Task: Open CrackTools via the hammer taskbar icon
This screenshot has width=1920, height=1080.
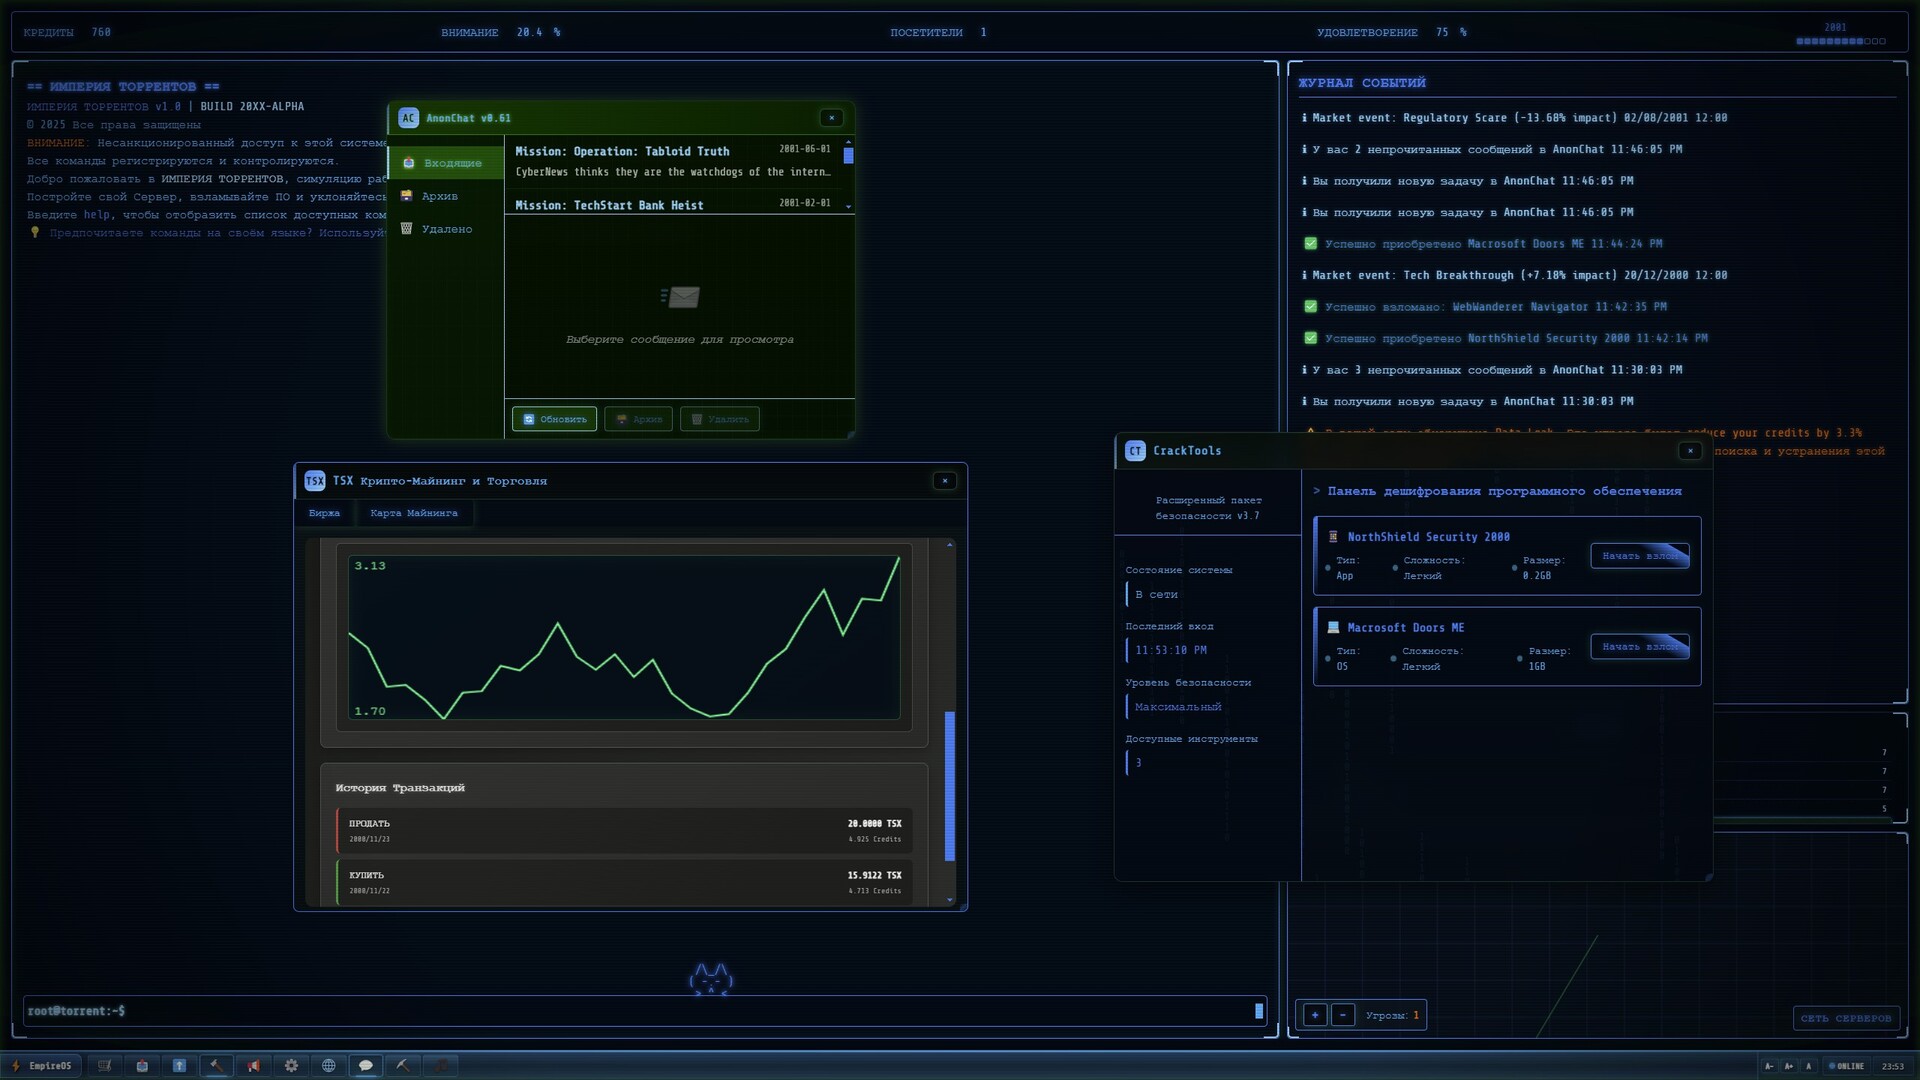Action: pyautogui.click(x=217, y=1065)
